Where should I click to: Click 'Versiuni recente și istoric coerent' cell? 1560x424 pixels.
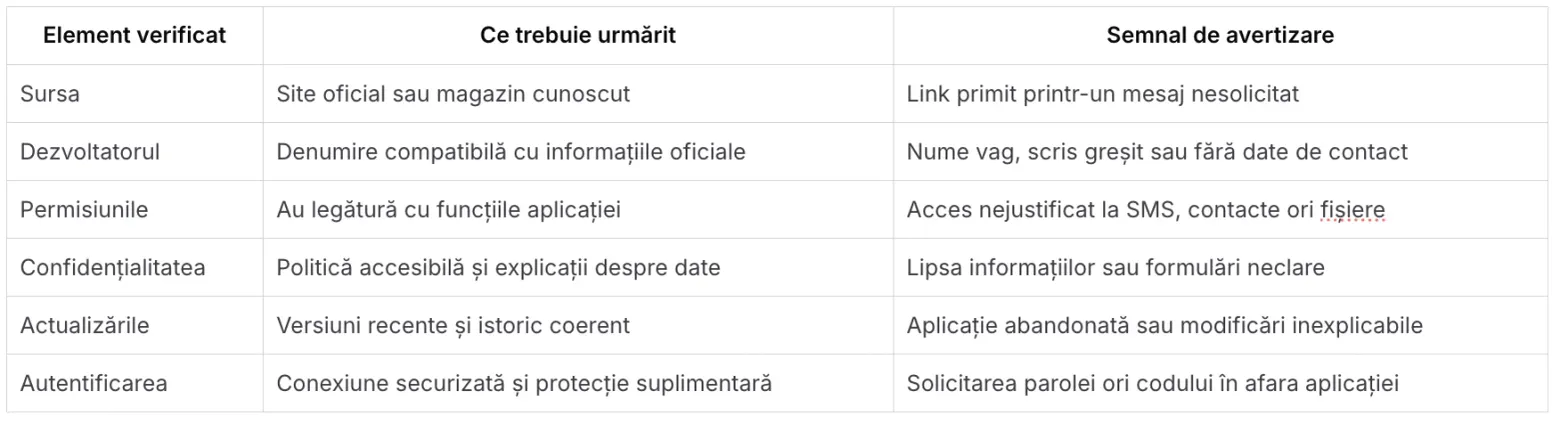click(578, 326)
